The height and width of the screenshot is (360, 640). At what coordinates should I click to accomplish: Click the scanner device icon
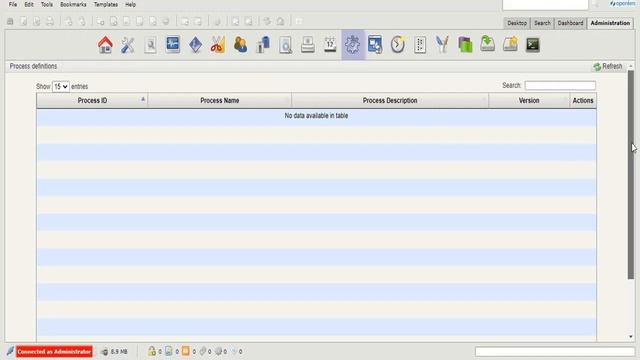(x=308, y=45)
